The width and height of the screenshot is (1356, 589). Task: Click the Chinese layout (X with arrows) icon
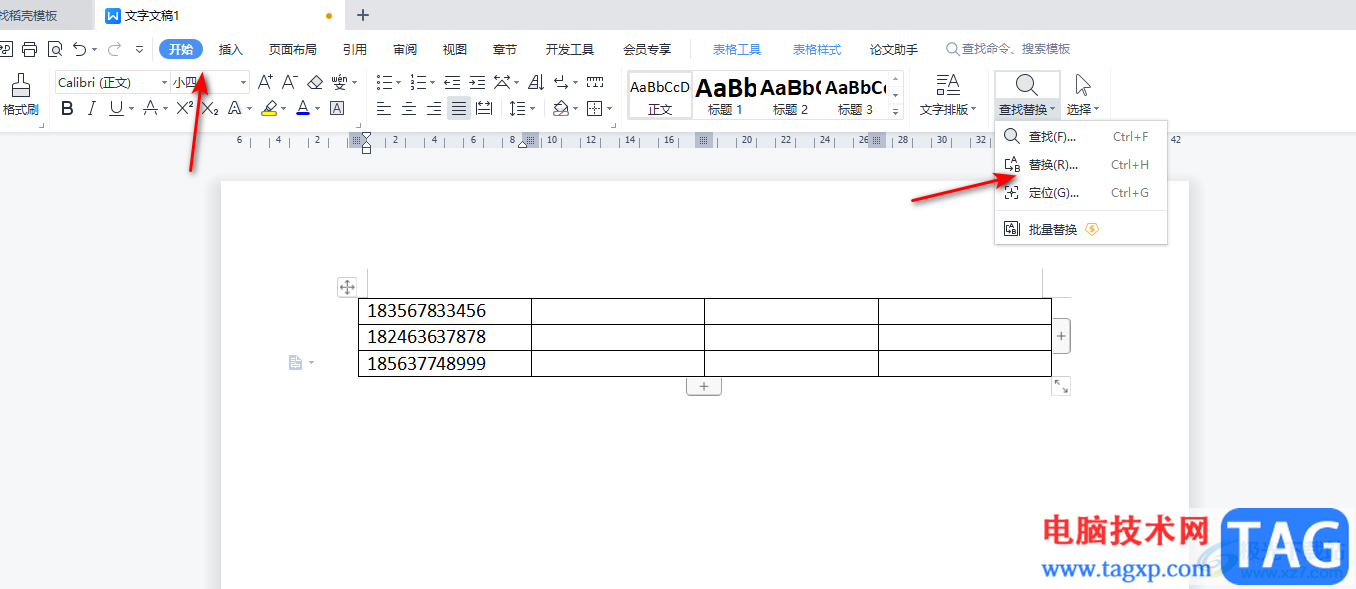[502, 82]
